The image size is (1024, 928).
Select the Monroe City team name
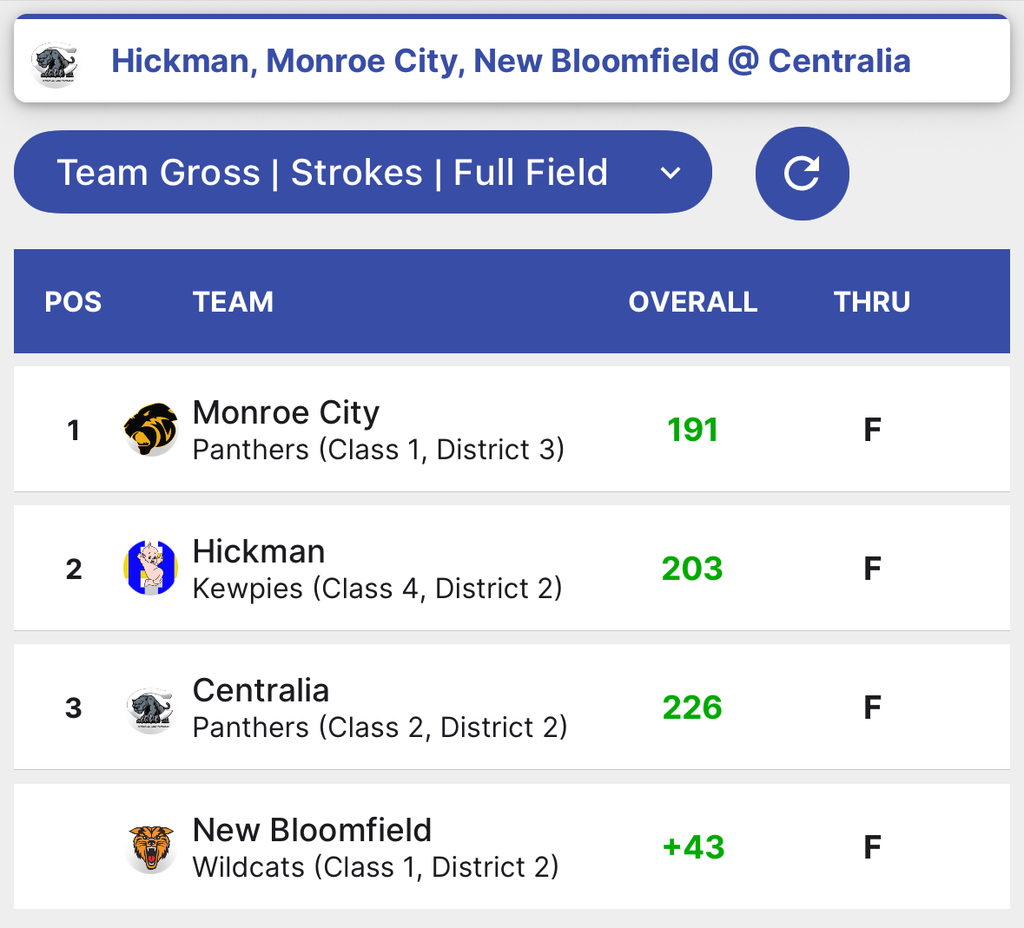tap(286, 413)
